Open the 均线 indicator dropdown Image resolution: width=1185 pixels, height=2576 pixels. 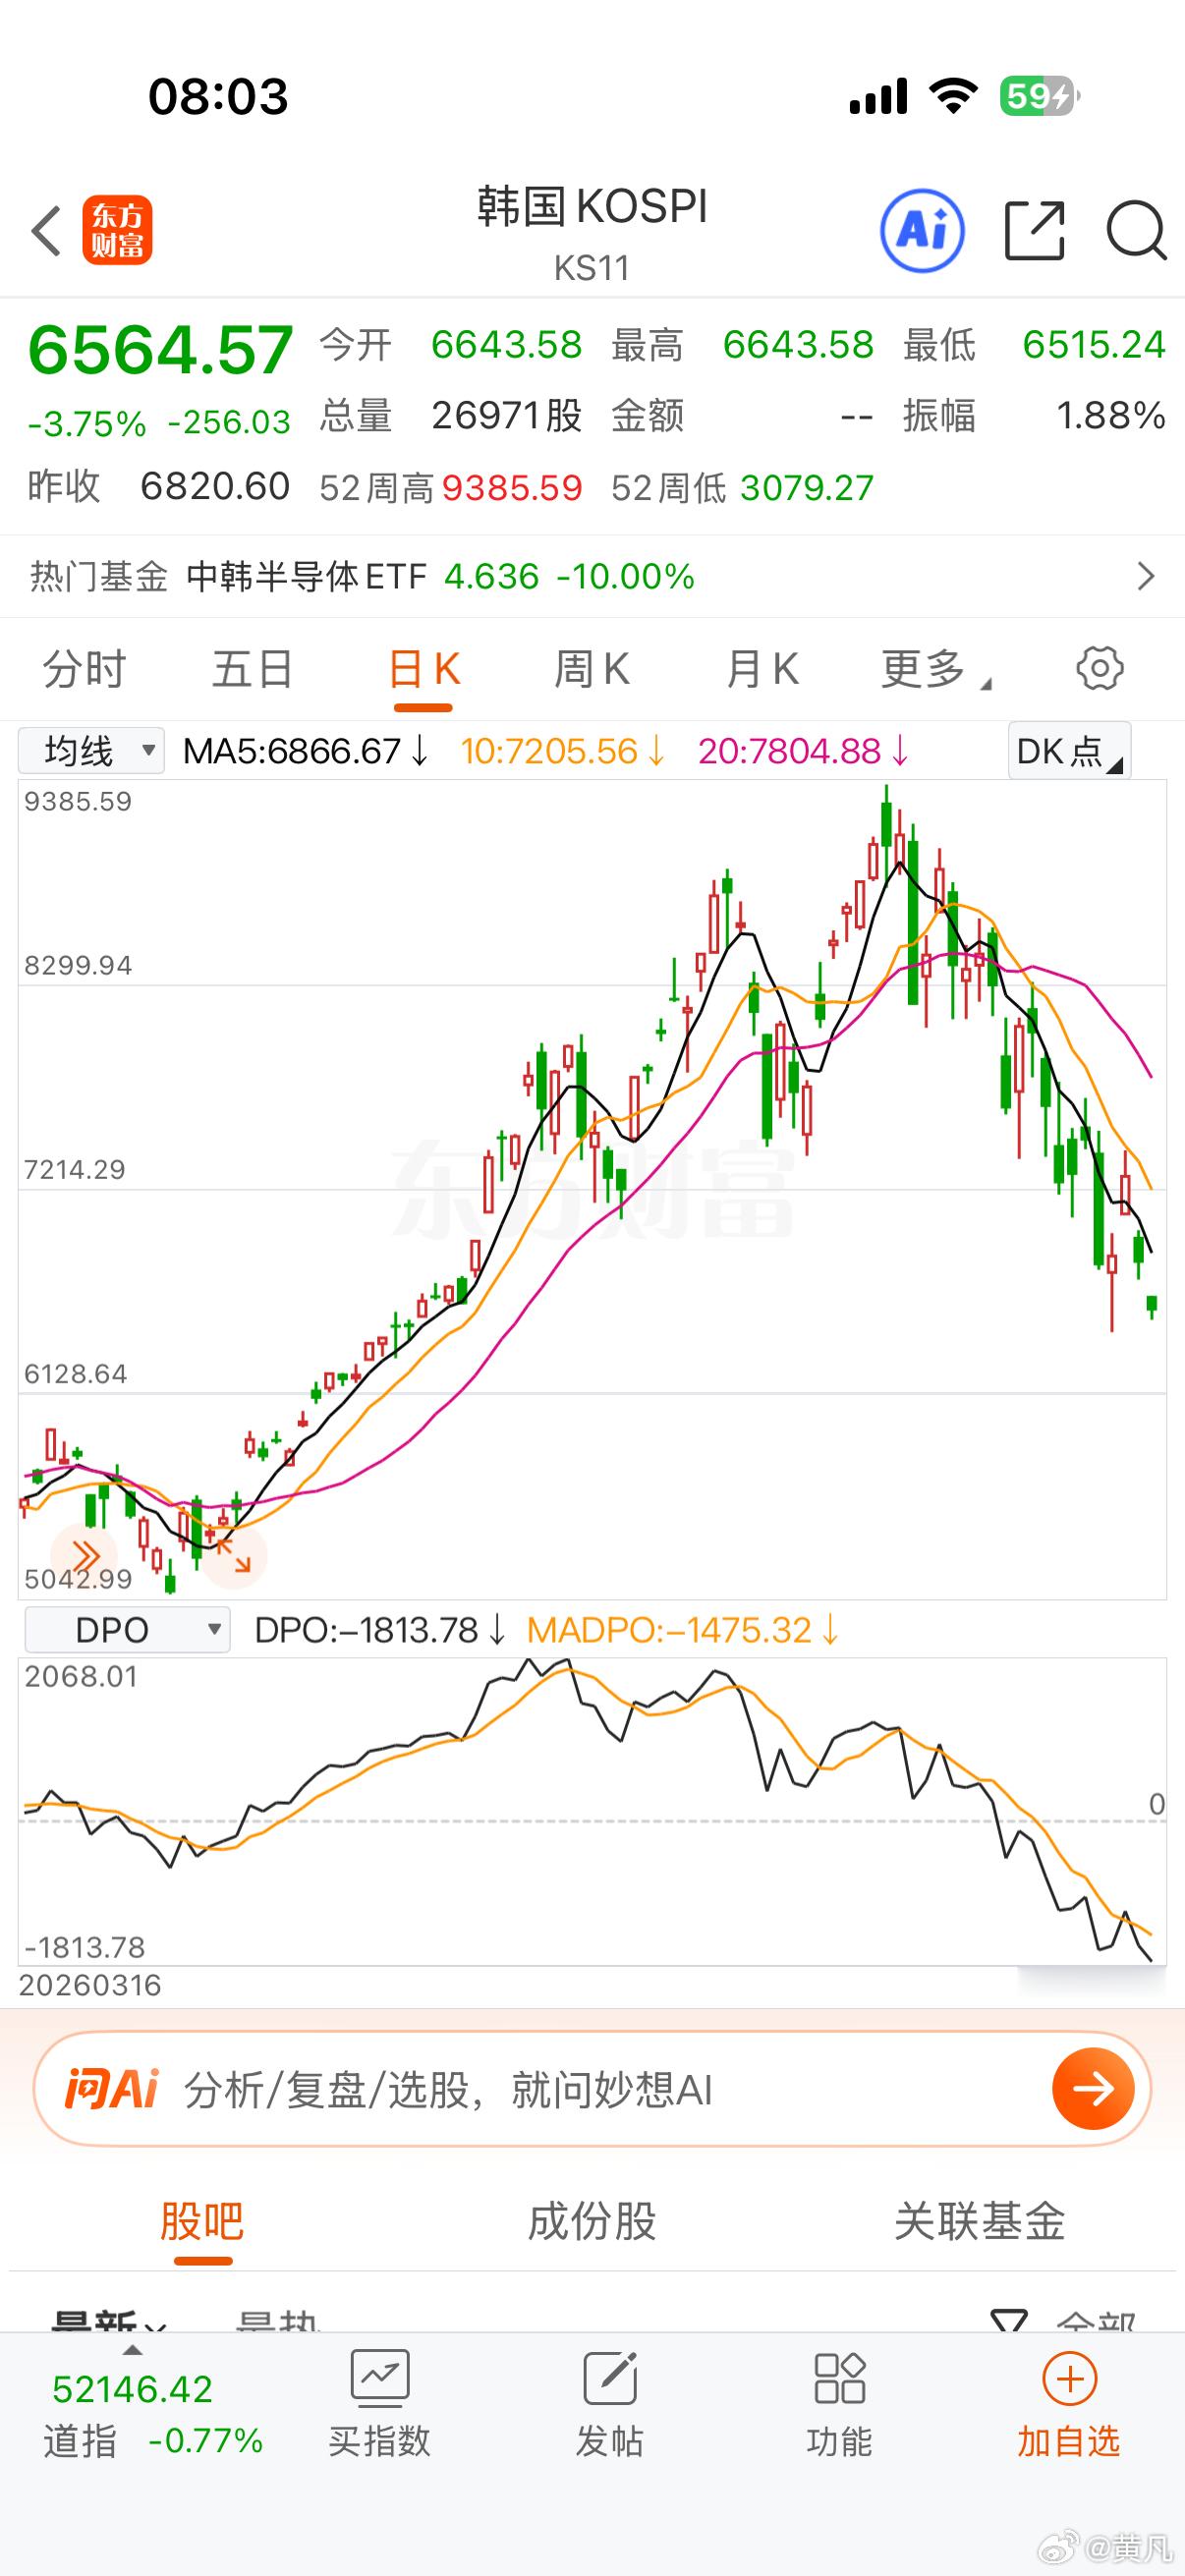(x=91, y=750)
